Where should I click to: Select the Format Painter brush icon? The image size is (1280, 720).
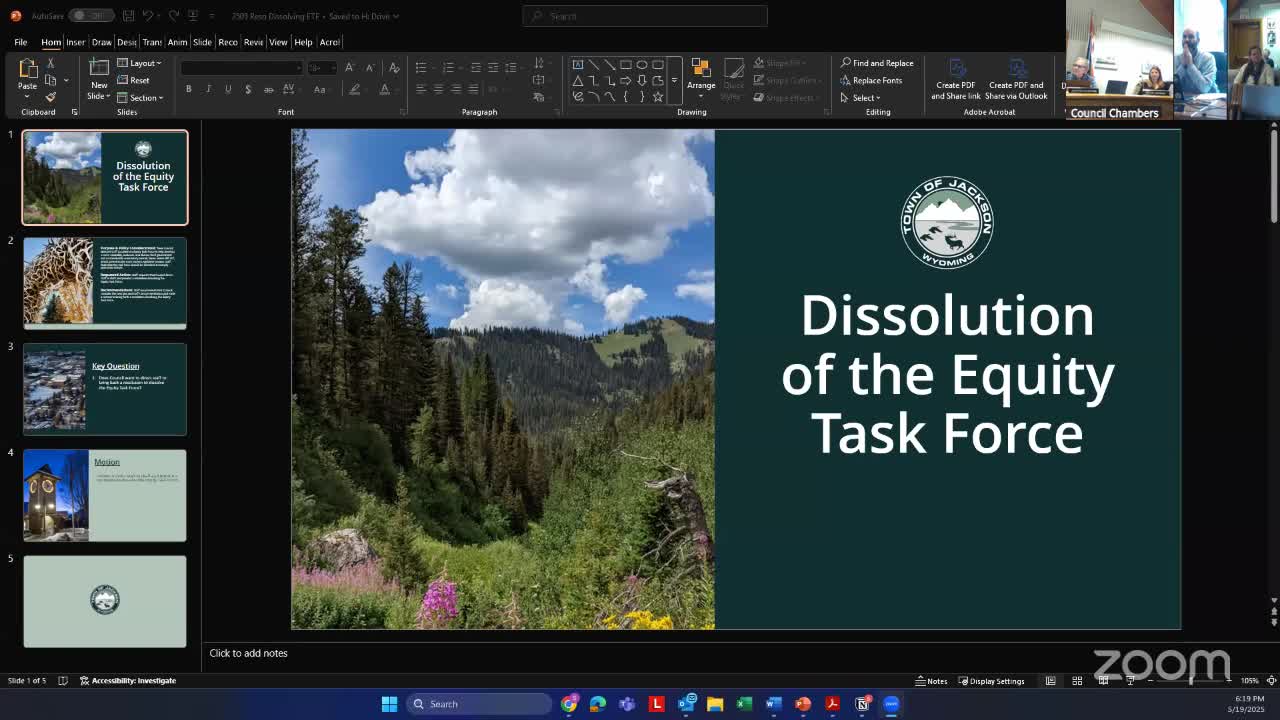tap(51, 97)
